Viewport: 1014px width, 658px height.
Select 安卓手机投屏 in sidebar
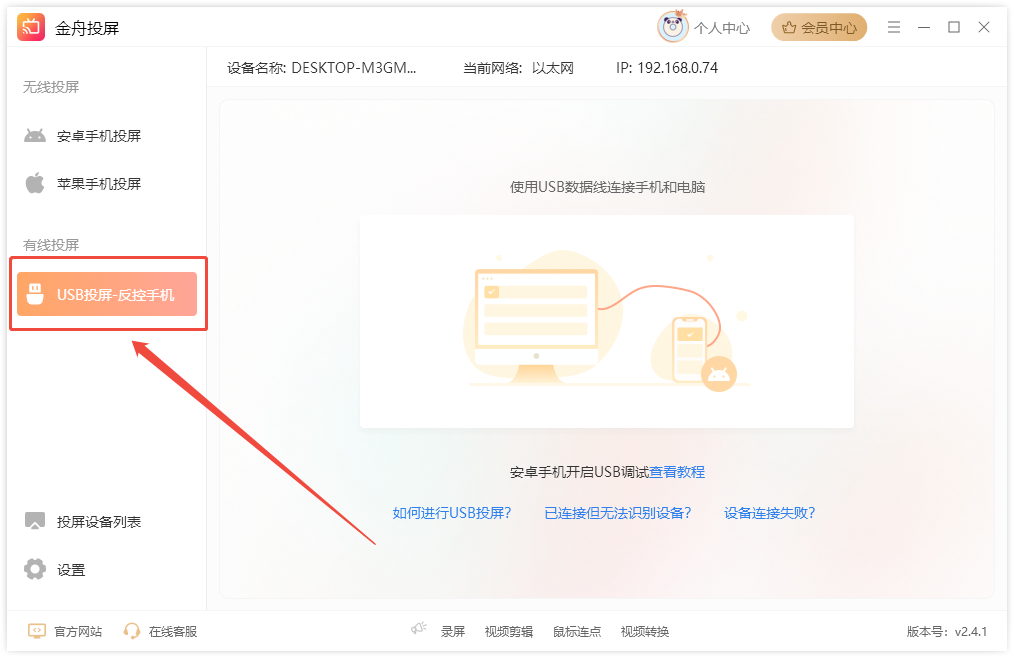coord(99,136)
